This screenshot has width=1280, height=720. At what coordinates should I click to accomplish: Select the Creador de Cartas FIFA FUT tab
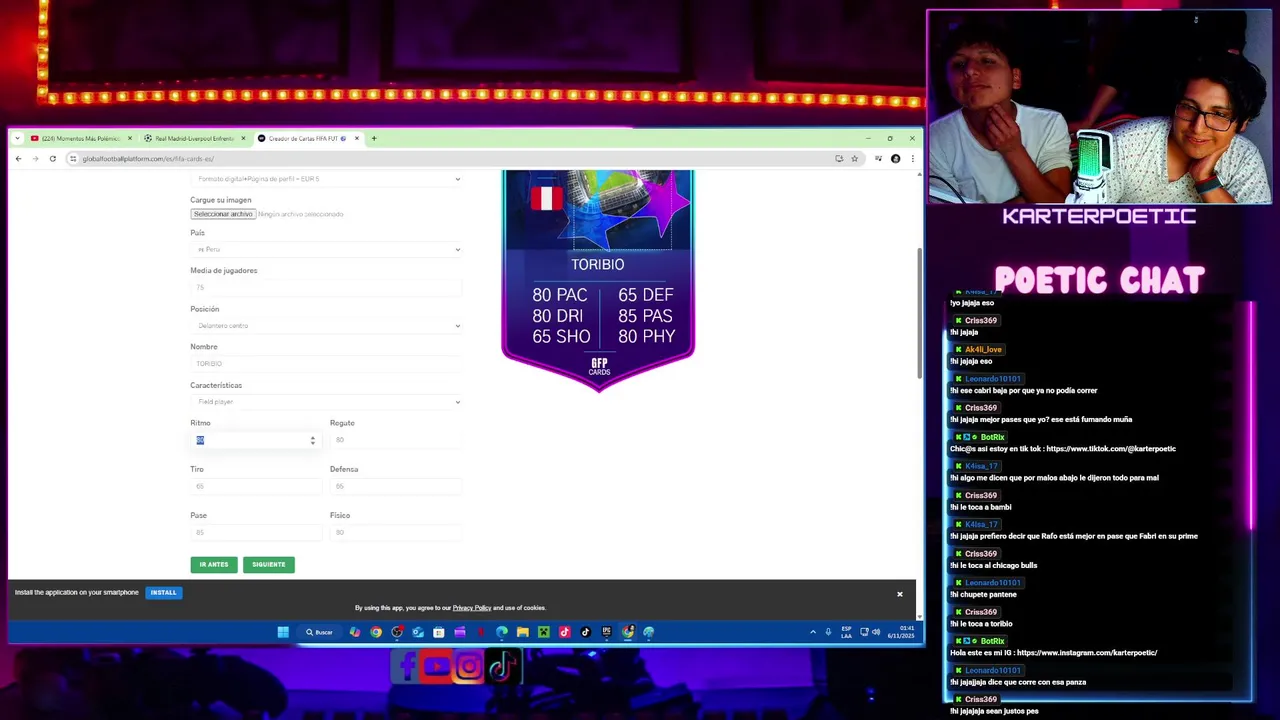pyautogui.click(x=308, y=138)
